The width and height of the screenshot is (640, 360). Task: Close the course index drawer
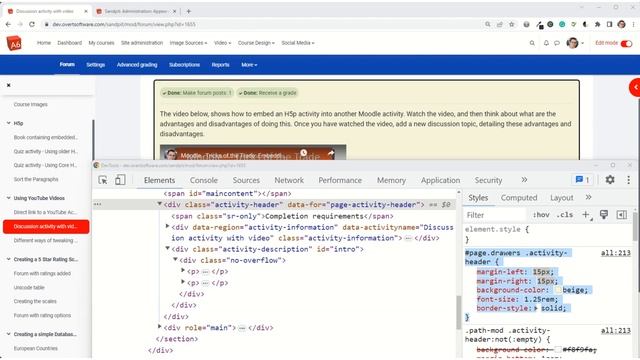(9, 85)
